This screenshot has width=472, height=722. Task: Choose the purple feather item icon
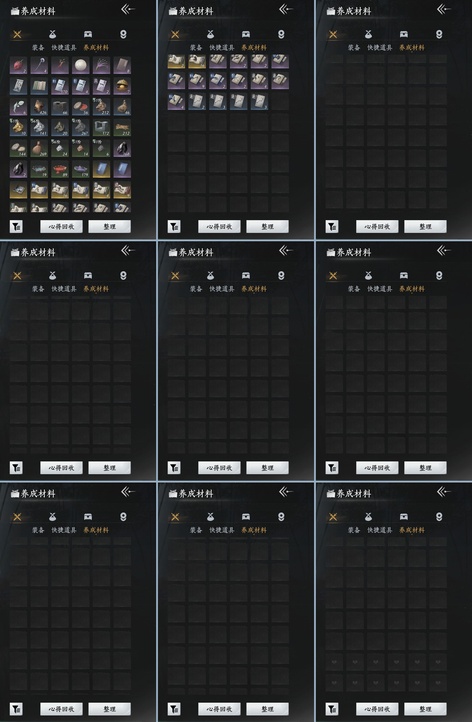pyautogui.click(x=101, y=65)
